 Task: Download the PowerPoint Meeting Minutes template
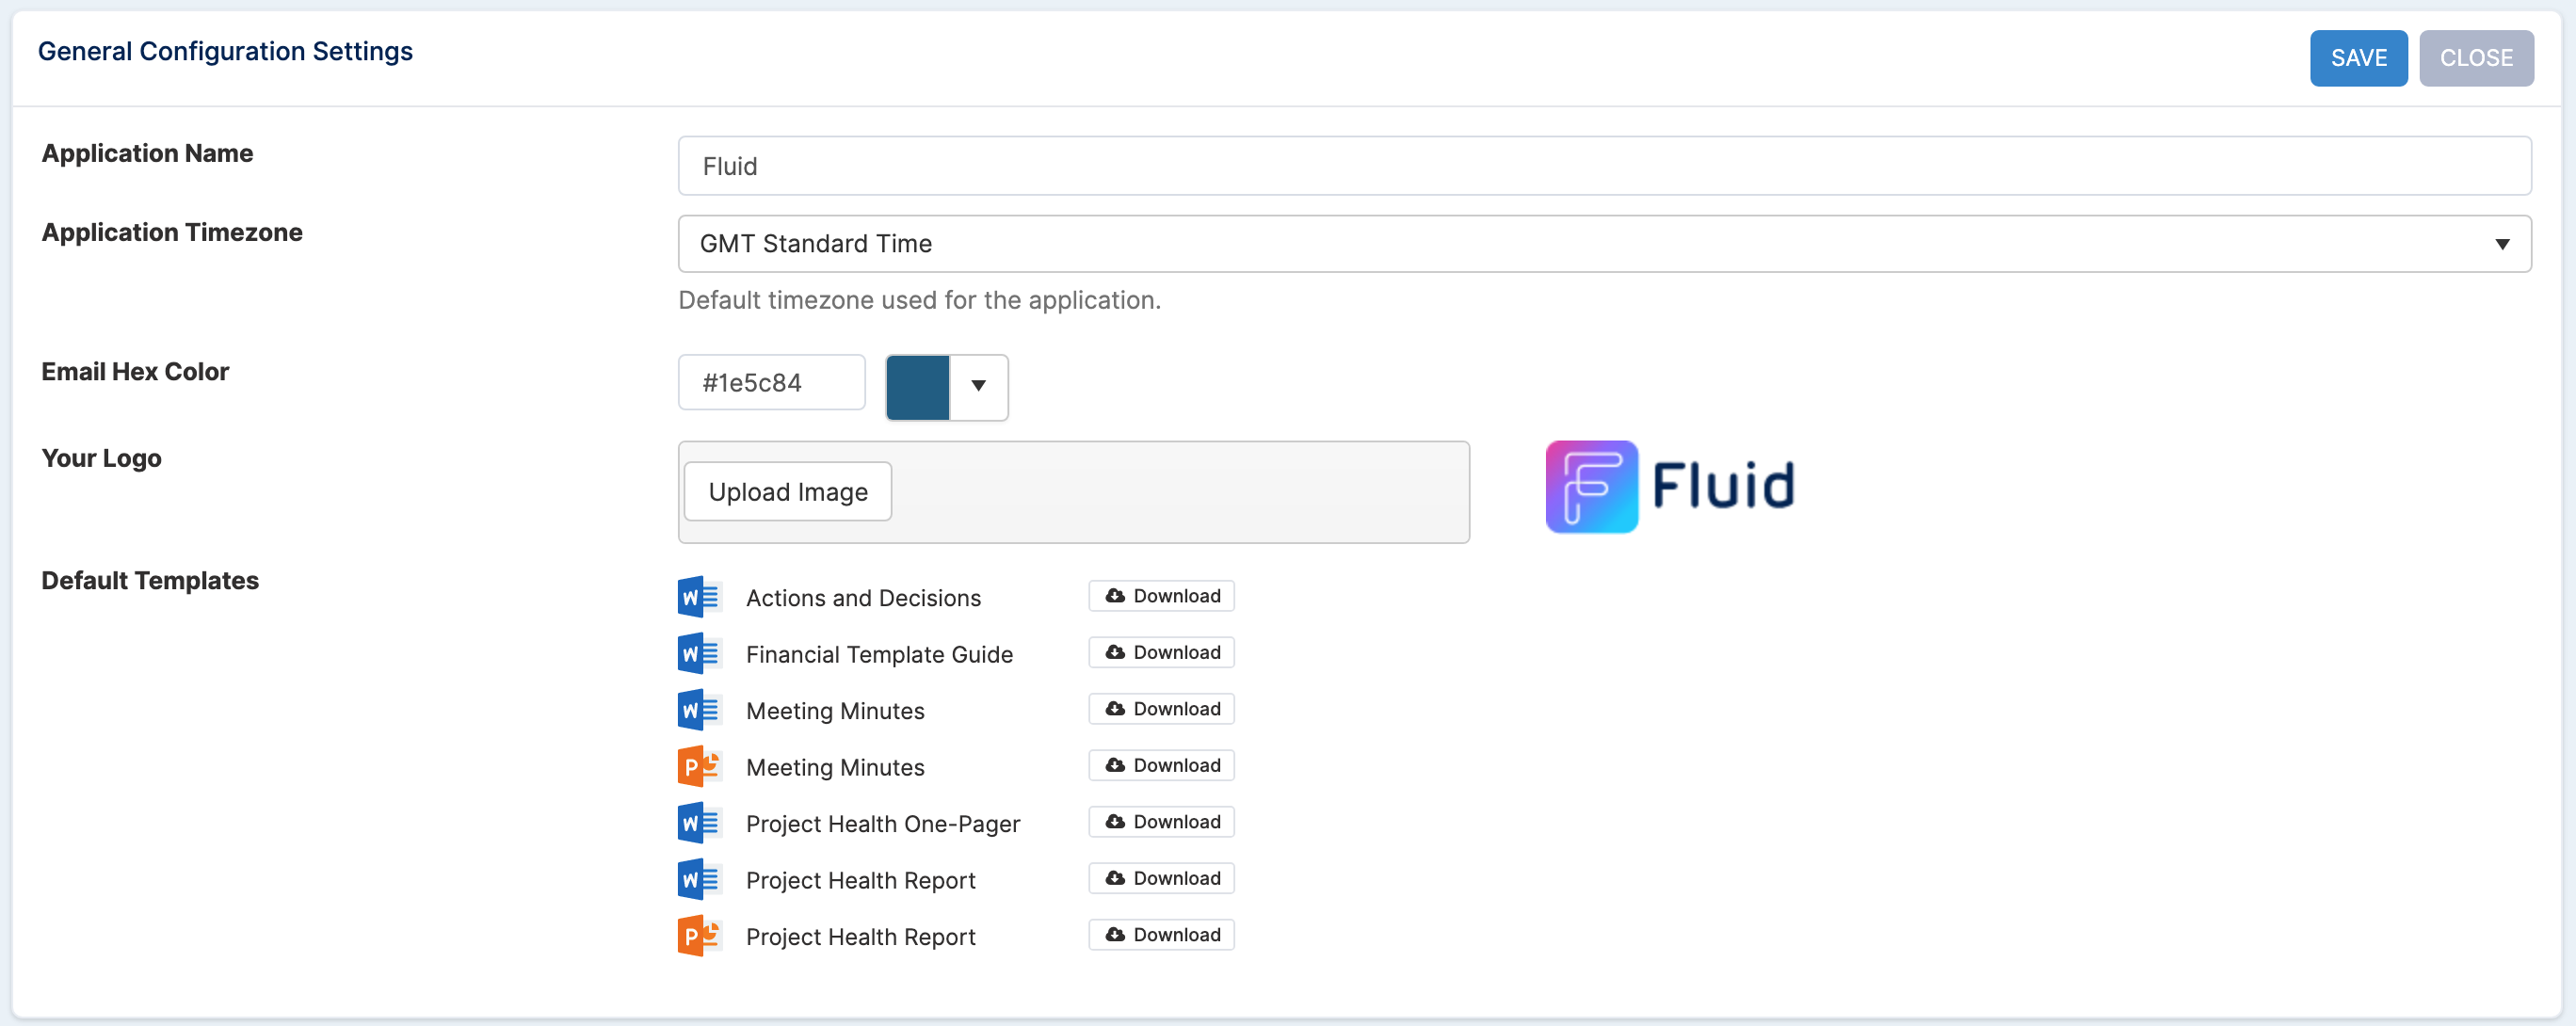click(1161, 765)
